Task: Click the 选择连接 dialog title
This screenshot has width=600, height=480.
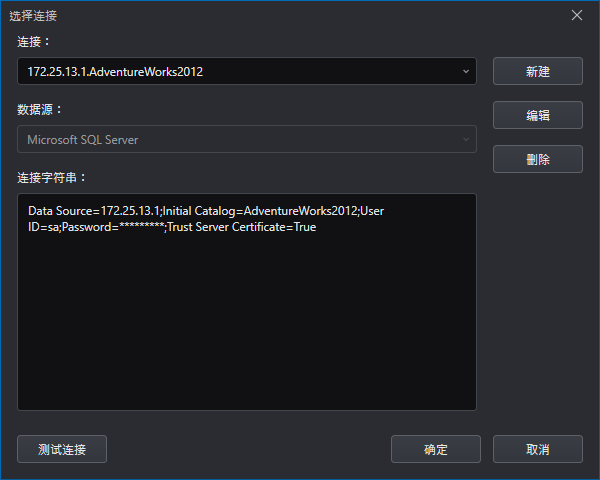Action: pyautogui.click(x=33, y=16)
